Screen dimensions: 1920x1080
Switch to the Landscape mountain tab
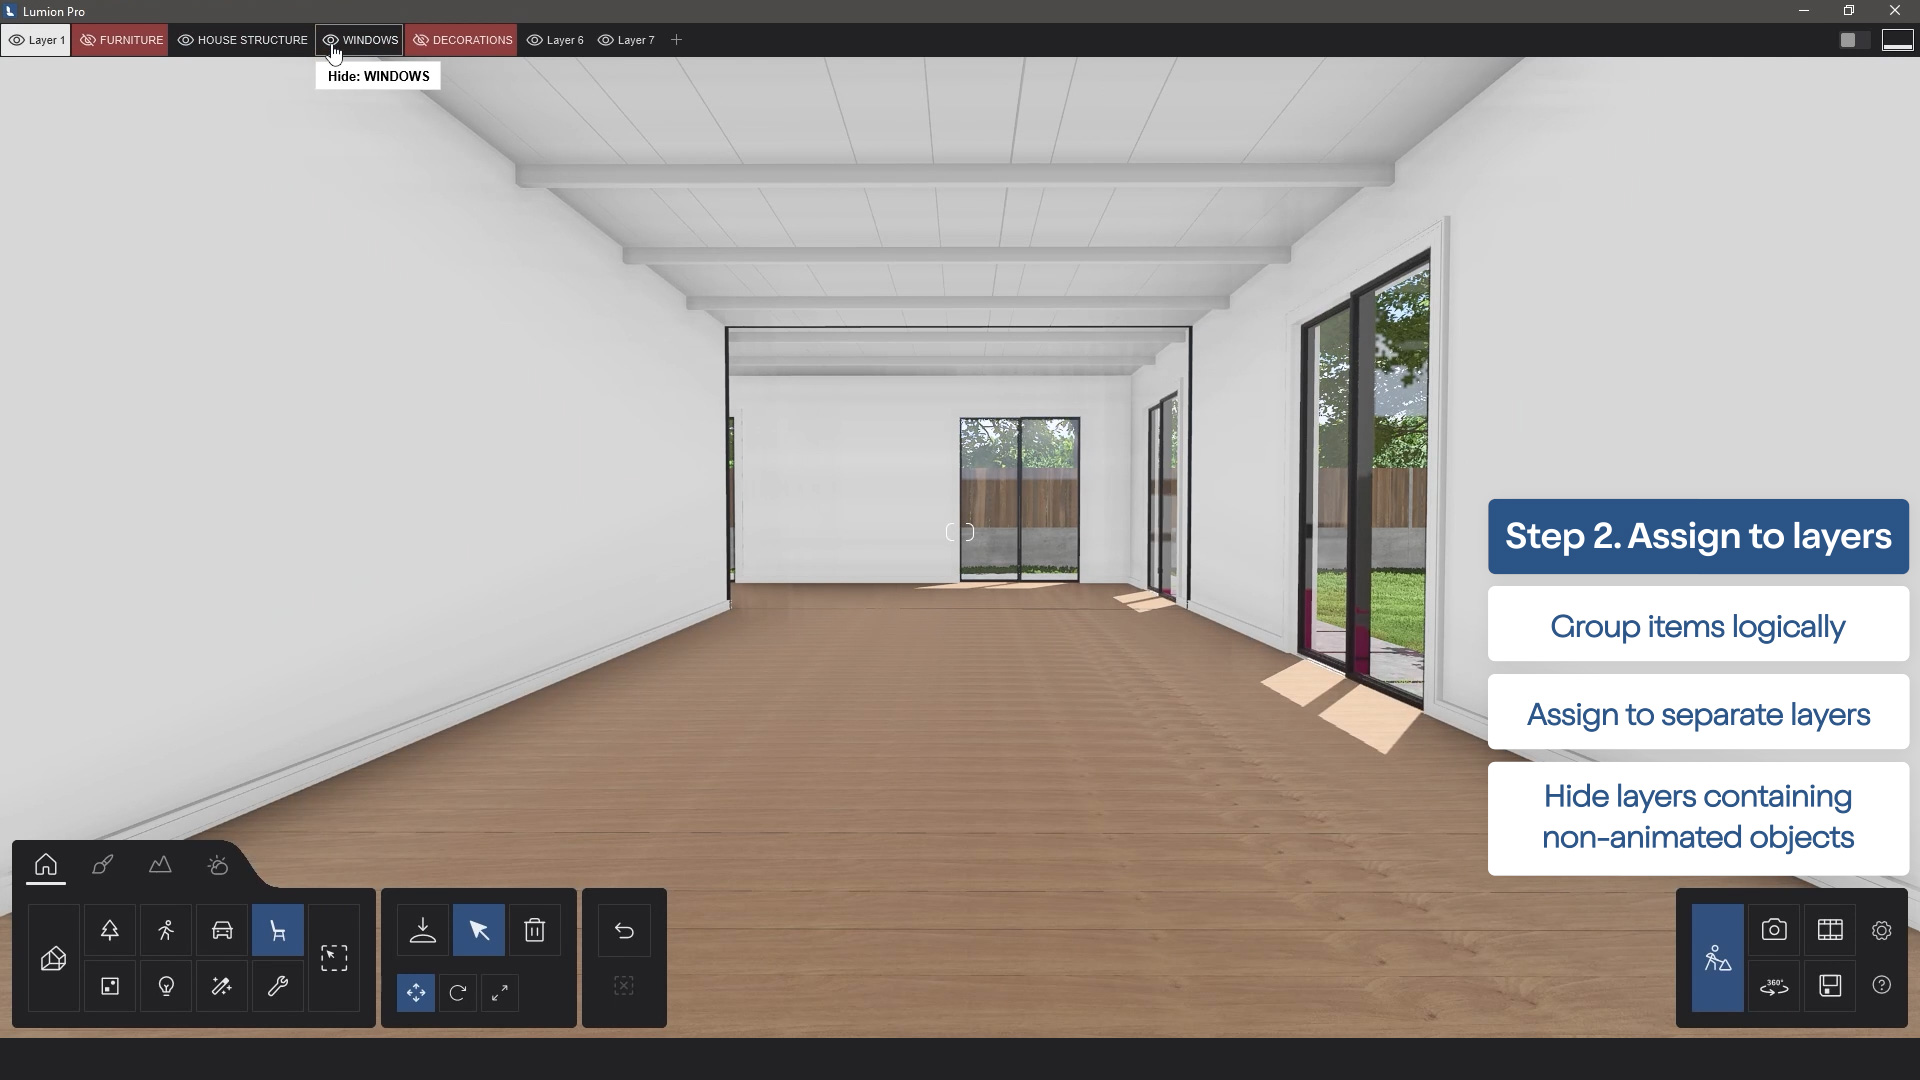[x=160, y=865]
